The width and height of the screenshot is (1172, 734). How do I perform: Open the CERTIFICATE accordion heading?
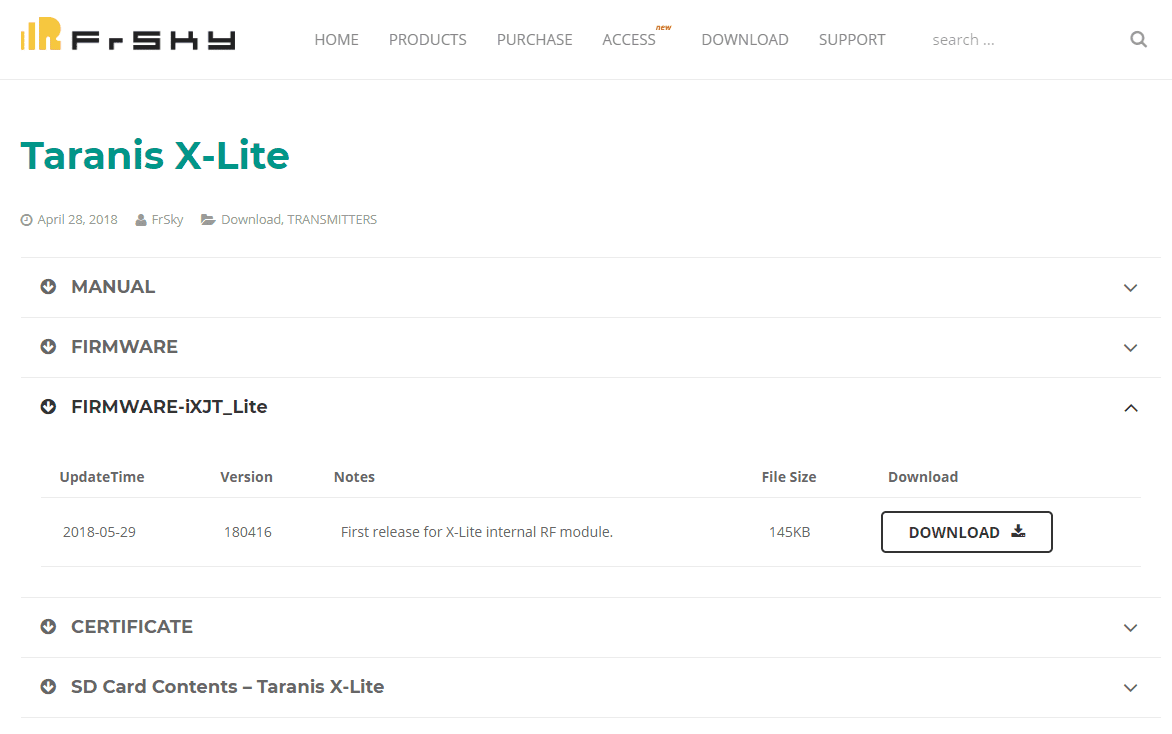[x=132, y=626]
